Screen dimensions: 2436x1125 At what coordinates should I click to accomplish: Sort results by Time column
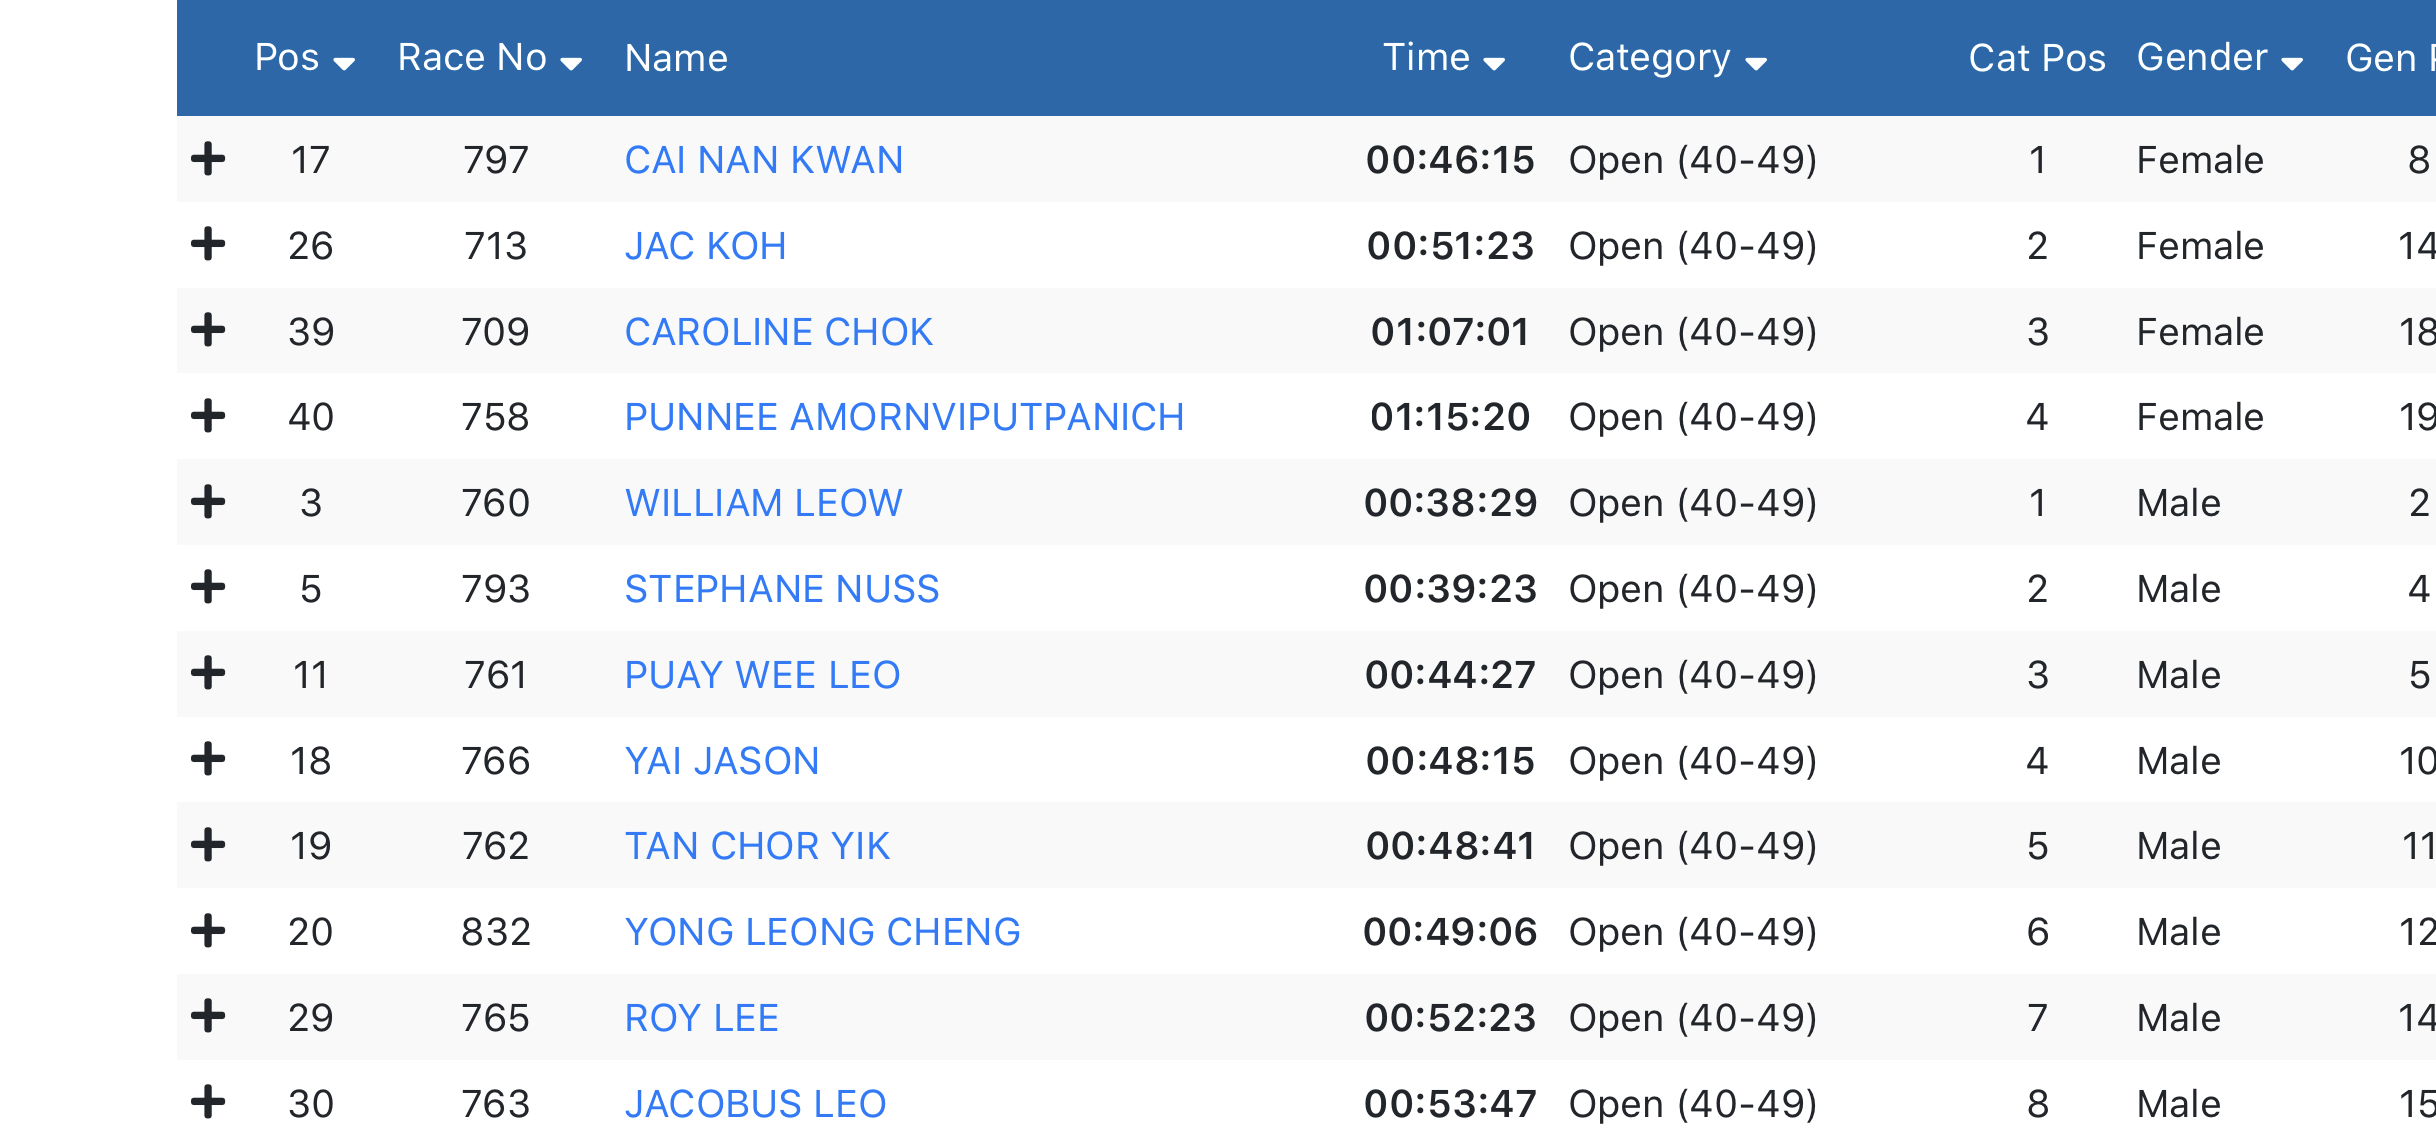1443,58
